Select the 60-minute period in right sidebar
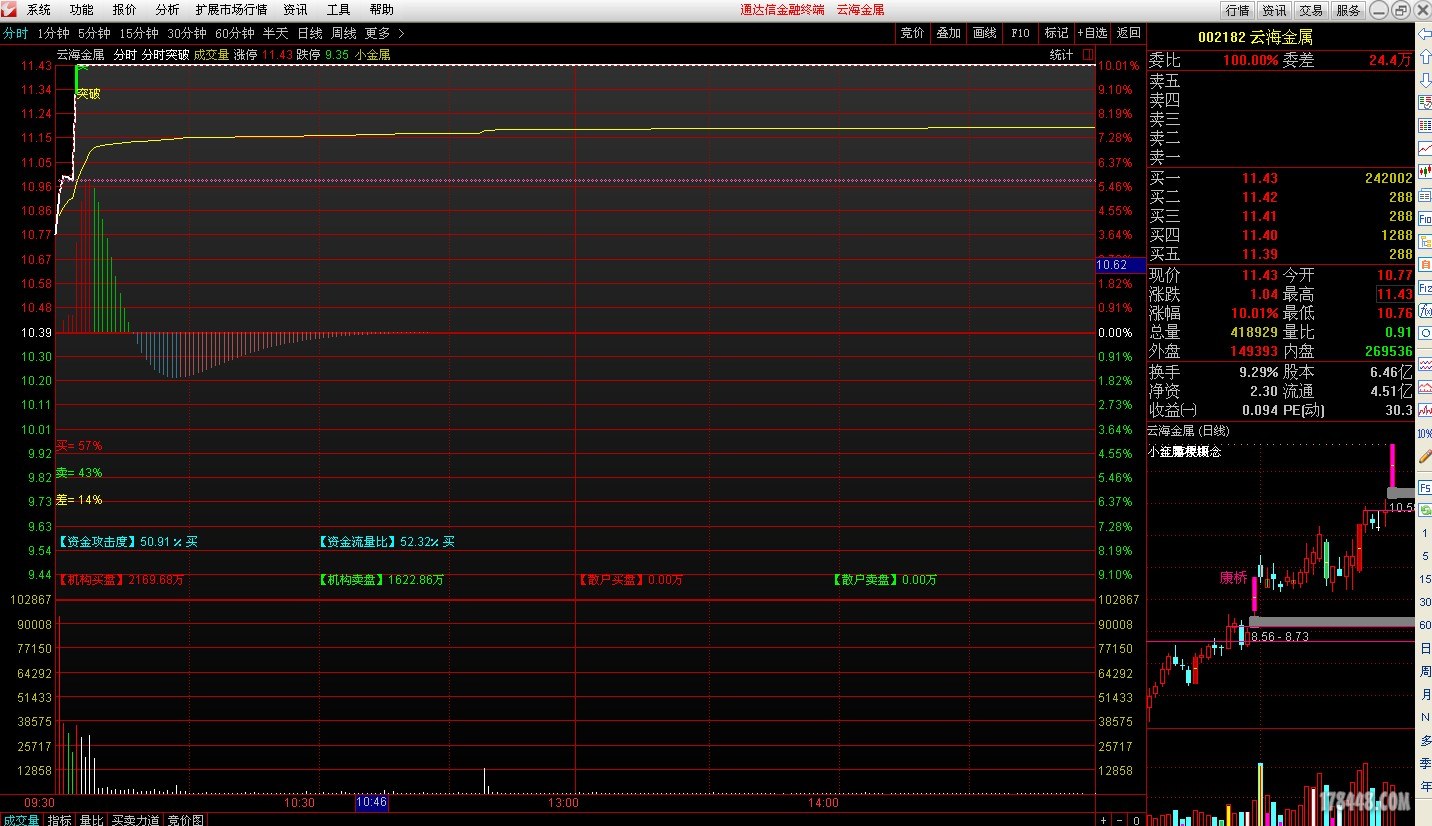The height and width of the screenshot is (826, 1432). point(1424,624)
